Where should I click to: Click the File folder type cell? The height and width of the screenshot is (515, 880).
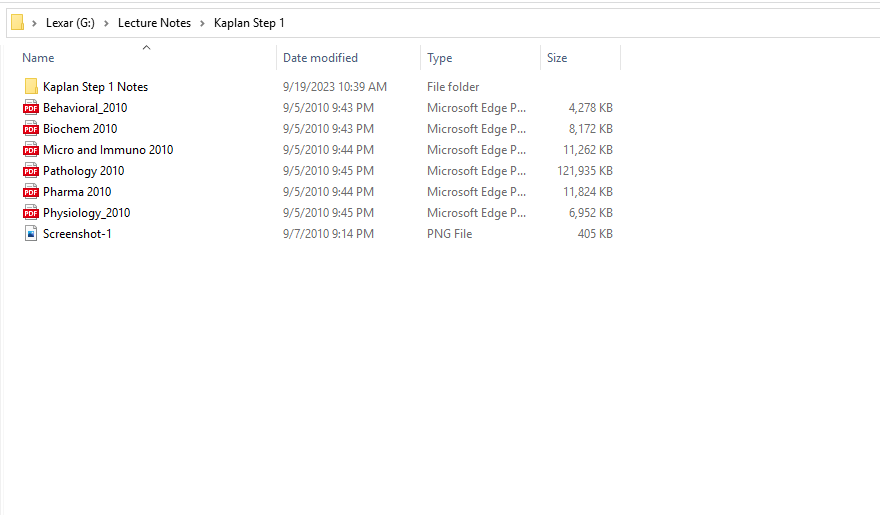coord(453,87)
